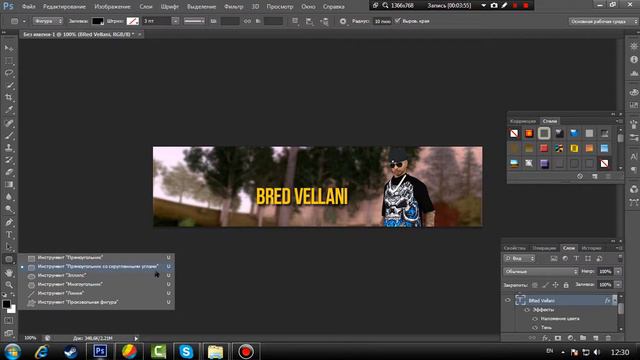Click the foreground color swatch
The width and height of the screenshot is (640, 360).
click(x=6, y=304)
